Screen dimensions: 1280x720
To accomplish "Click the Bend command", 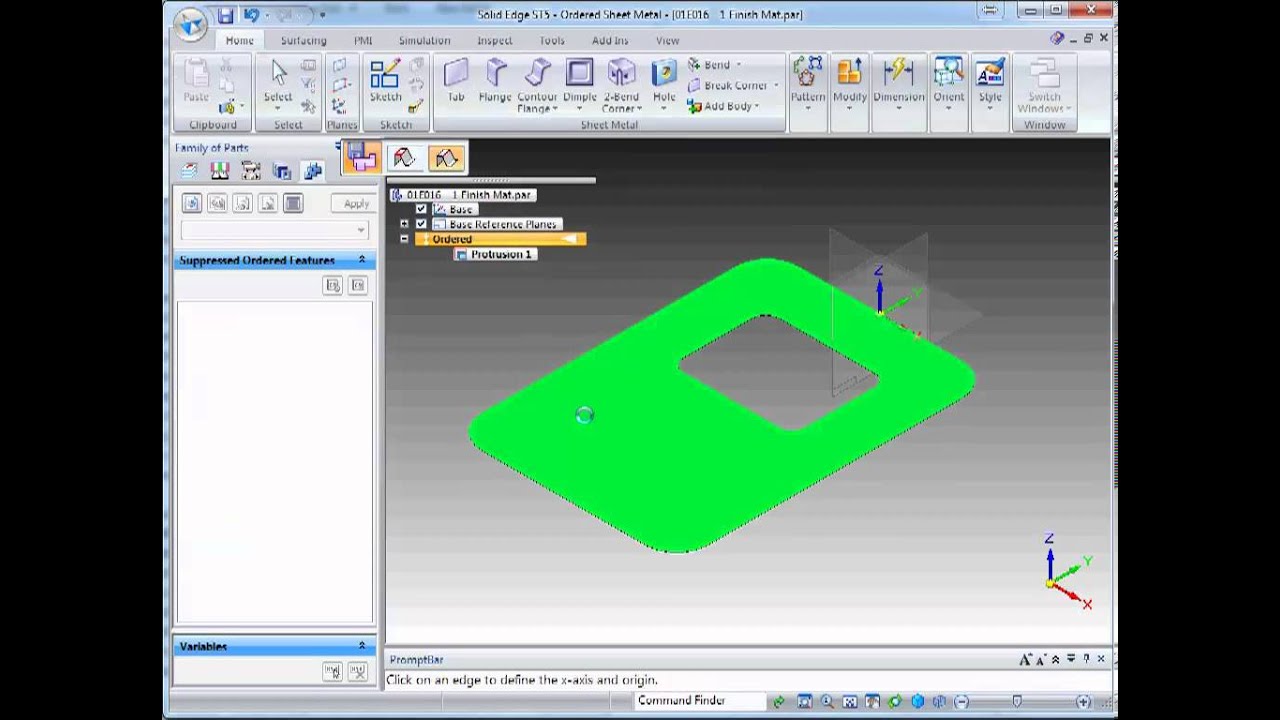I will click(710, 65).
